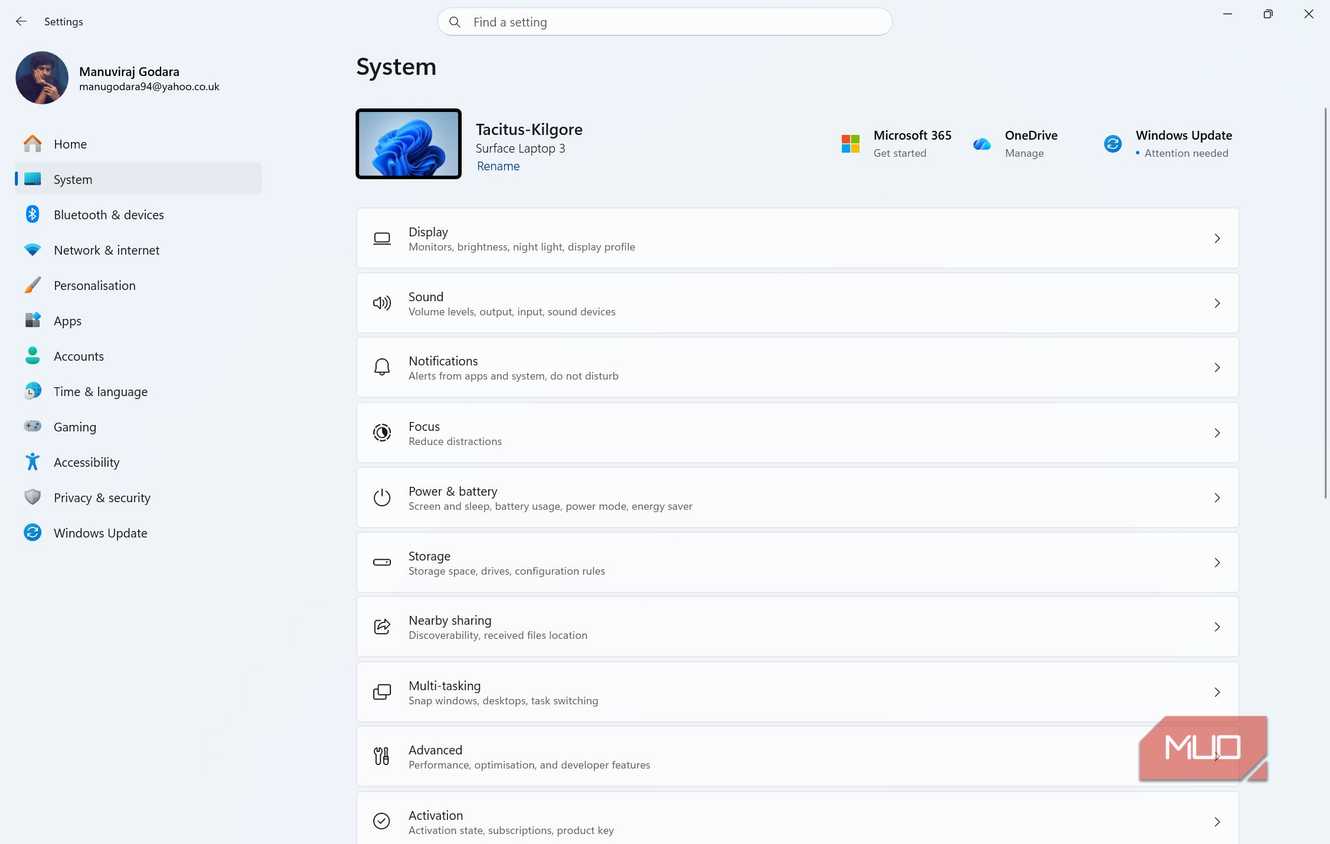Screen dimensions: 1330x844
Task: Click the OneDrive cloud icon
Action: pos(982,144)
